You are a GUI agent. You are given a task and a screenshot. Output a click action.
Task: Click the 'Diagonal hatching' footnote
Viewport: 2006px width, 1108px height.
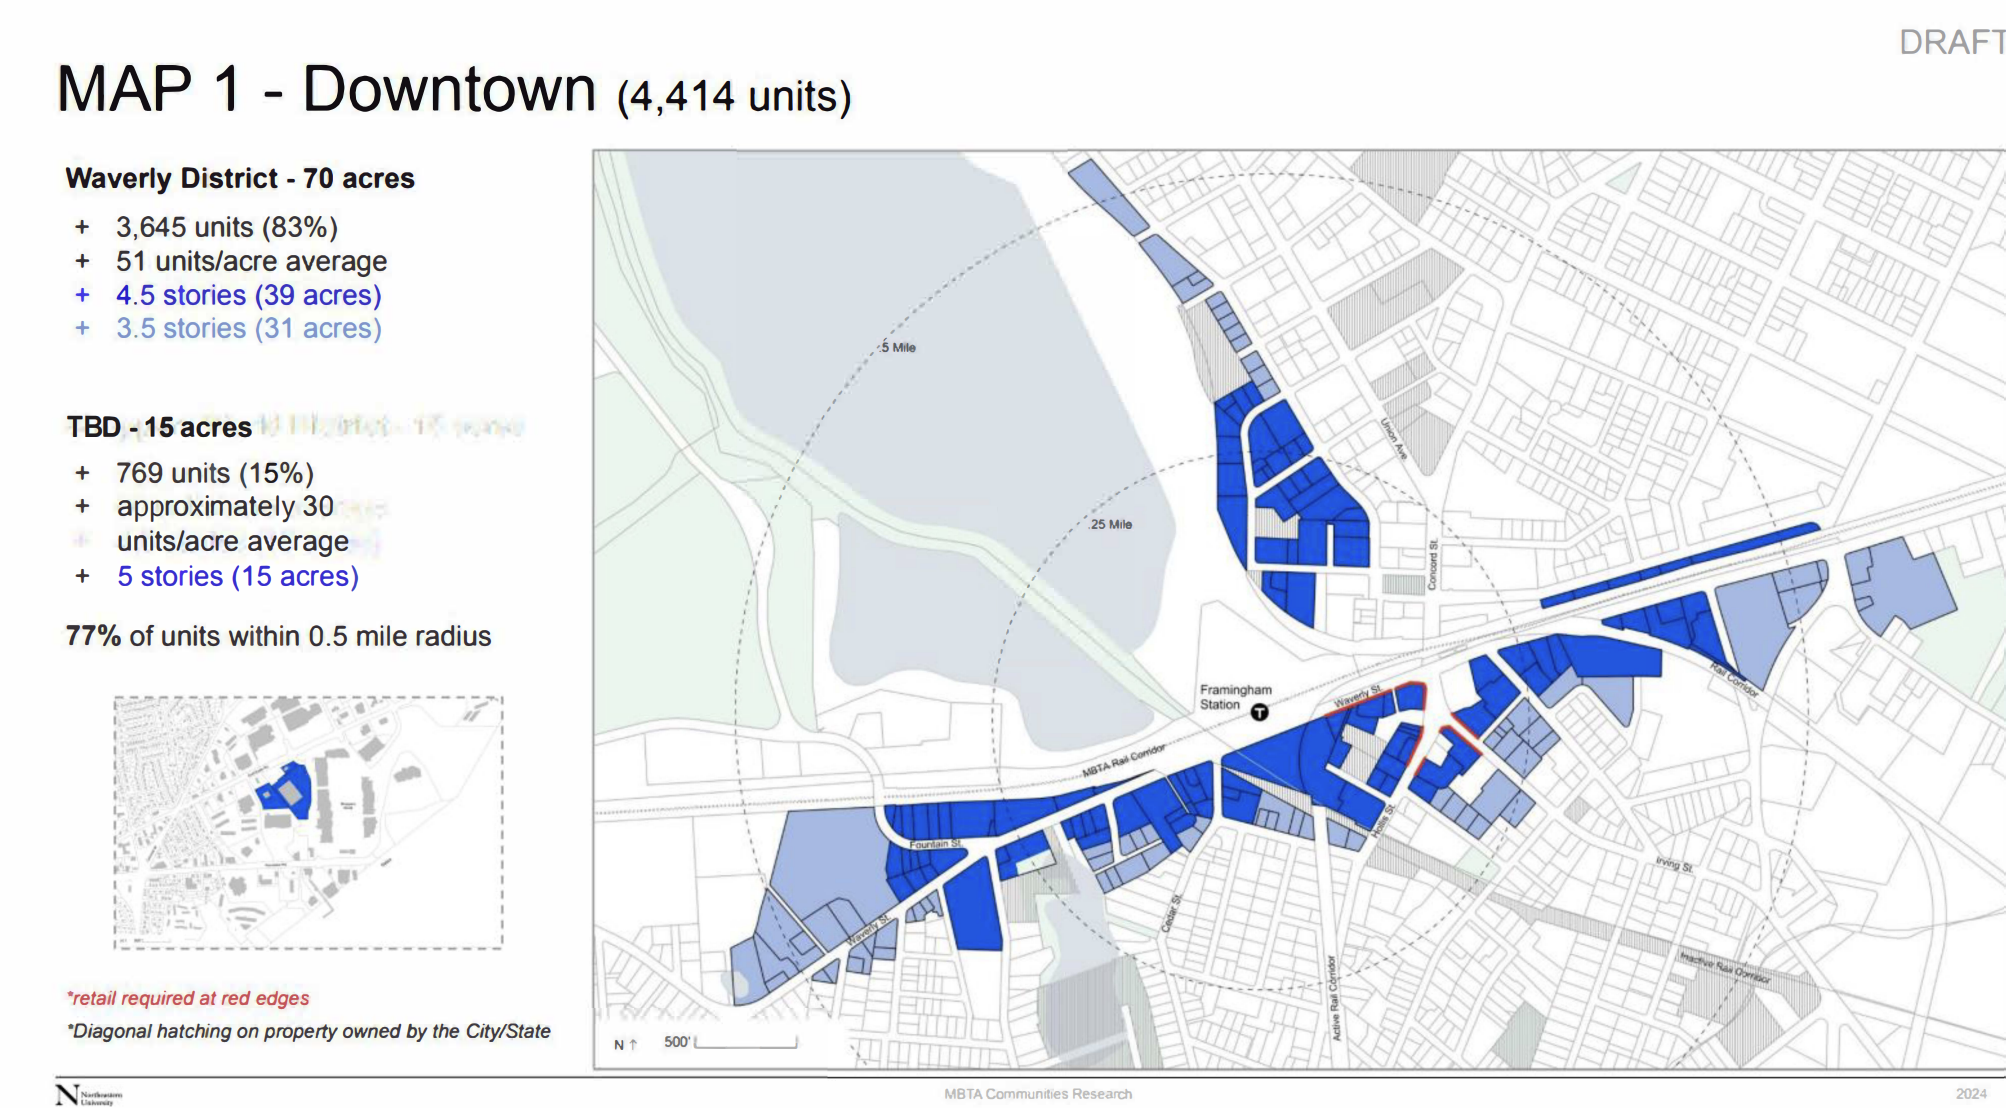pos(309,1031)
